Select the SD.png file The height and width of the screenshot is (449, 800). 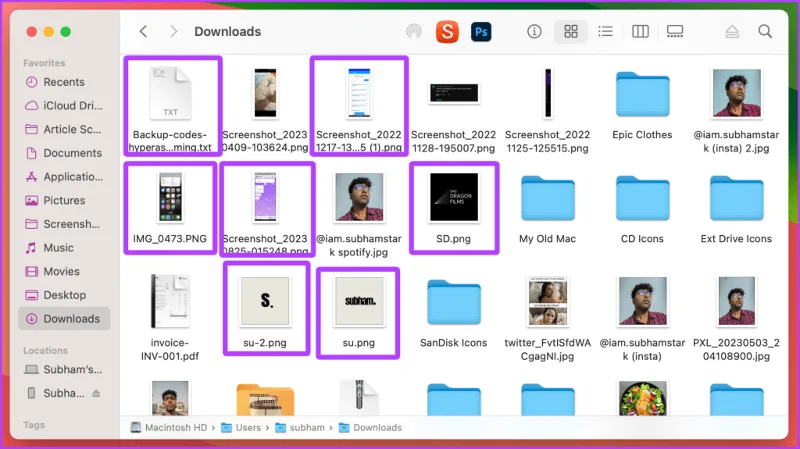454,197
